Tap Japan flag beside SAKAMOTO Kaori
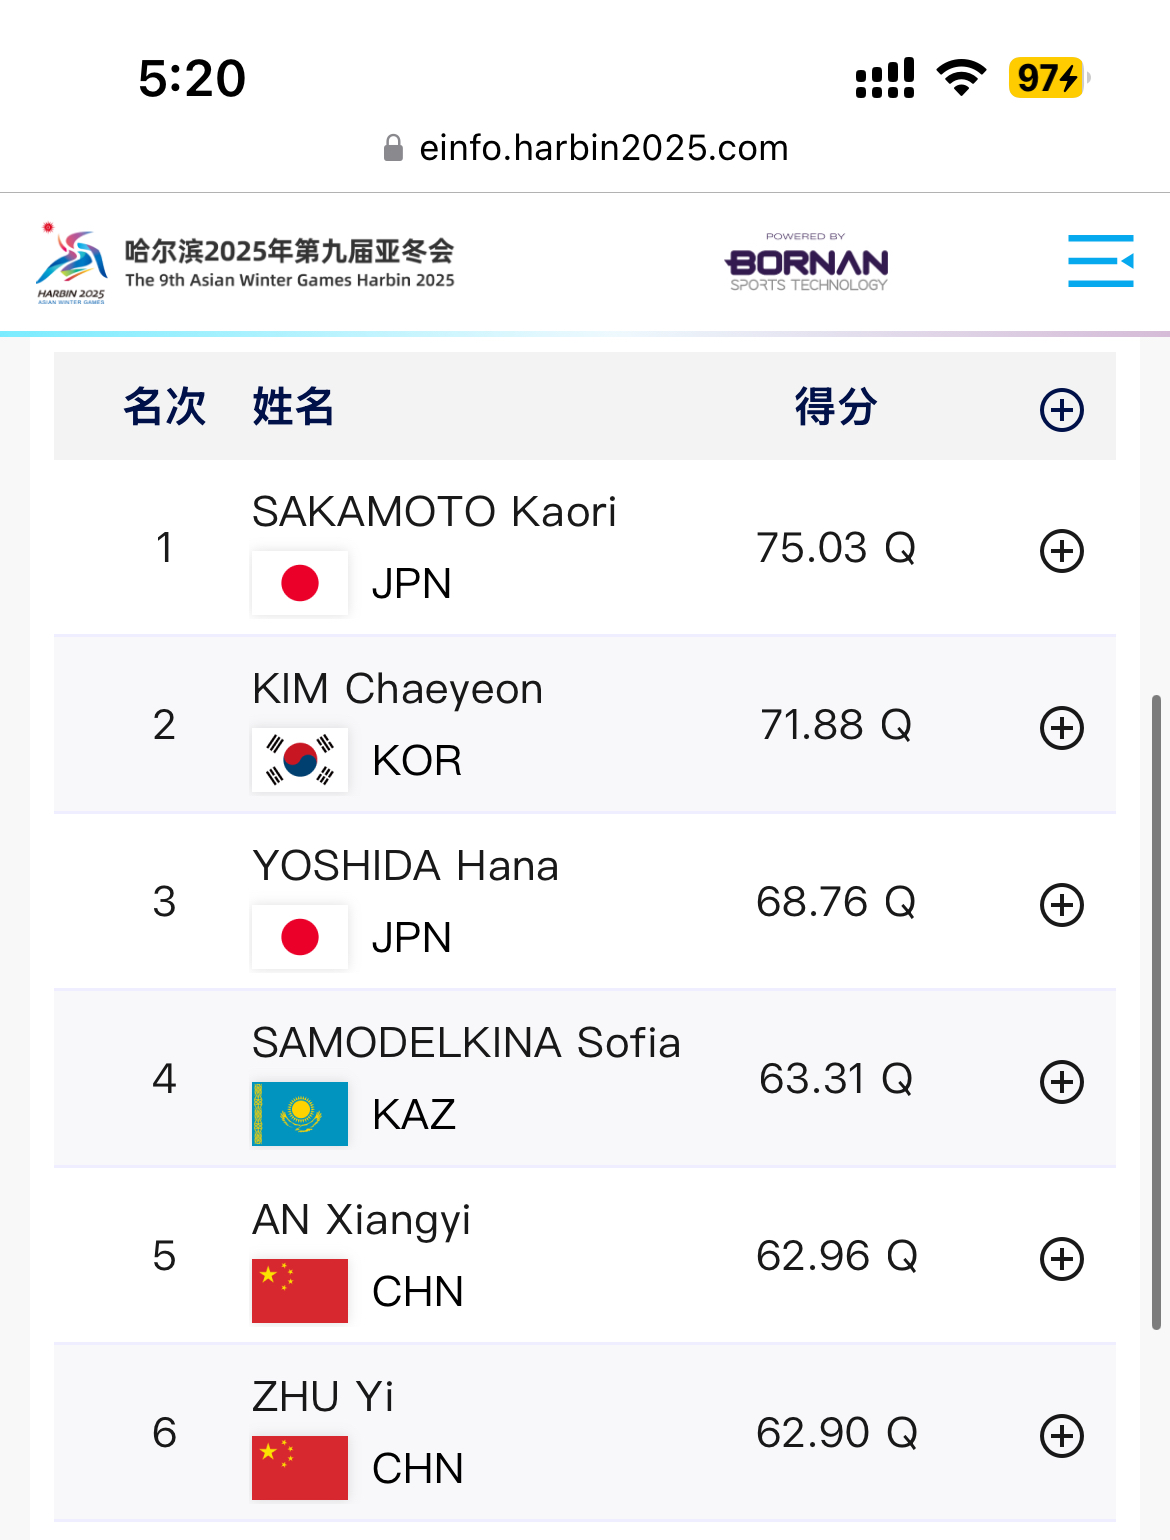This screenshot has width=1170, height=1540. click(x=300, y=583)
